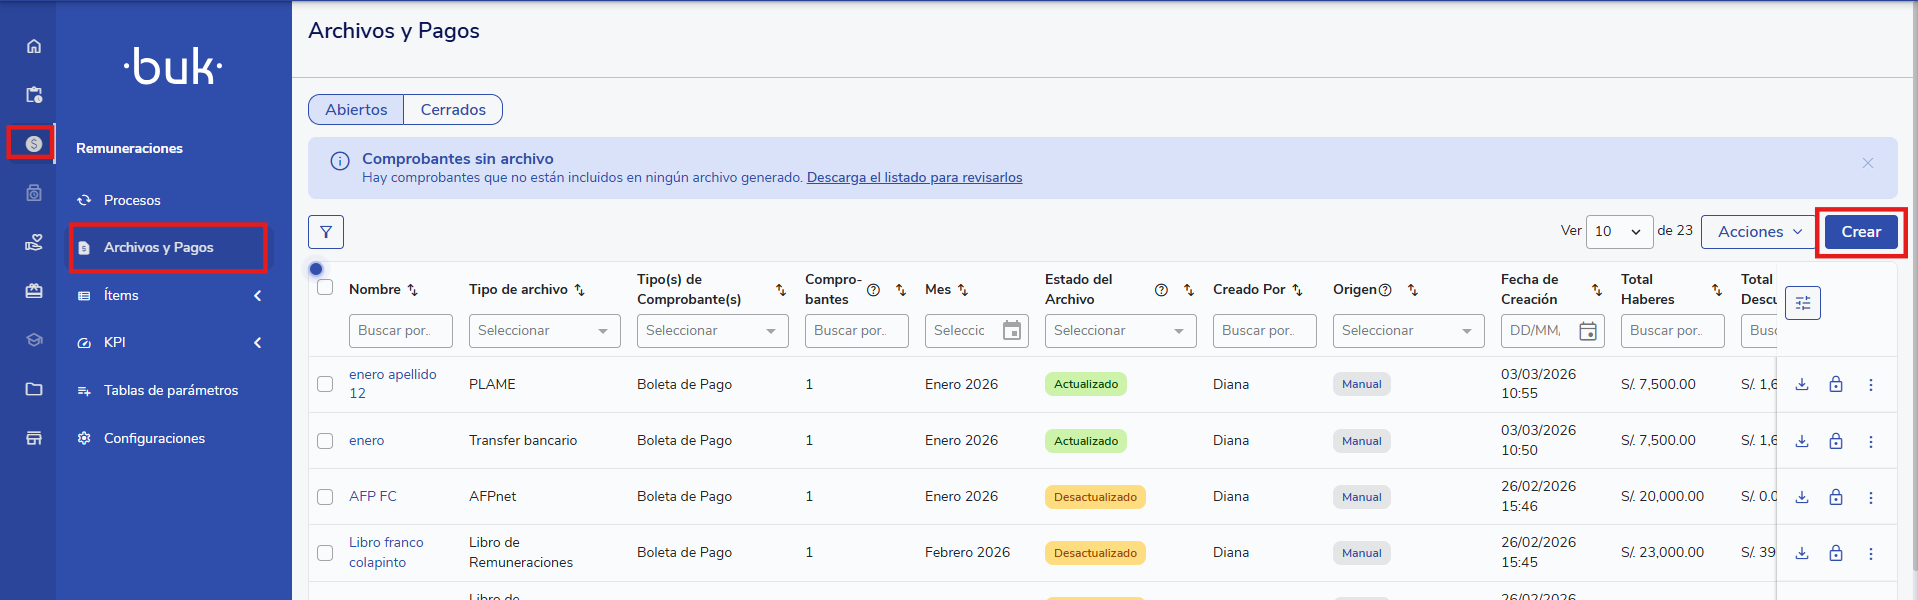This screenshot has width=1918, height=600.
Task: Dismiss the Comprobantes sin archivo banner
Action: tap(1867, 163)
